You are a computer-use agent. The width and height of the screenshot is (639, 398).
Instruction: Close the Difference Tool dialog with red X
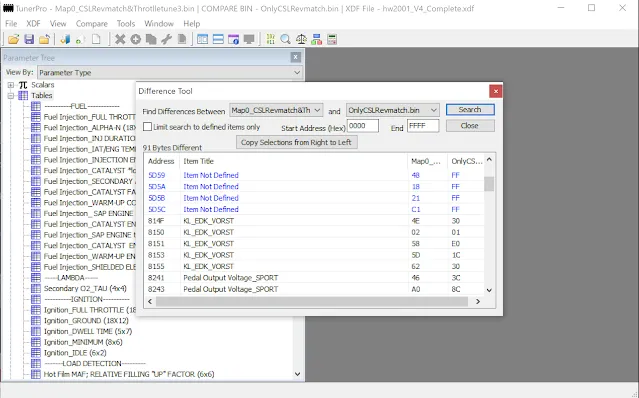[496, 91]
